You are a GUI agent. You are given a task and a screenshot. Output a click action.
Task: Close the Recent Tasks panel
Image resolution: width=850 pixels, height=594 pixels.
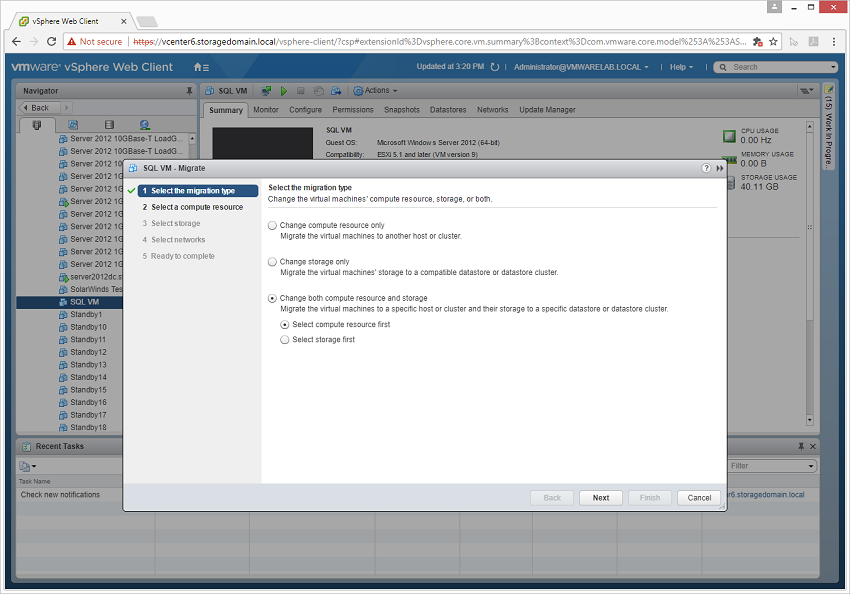tap(813, 446)
